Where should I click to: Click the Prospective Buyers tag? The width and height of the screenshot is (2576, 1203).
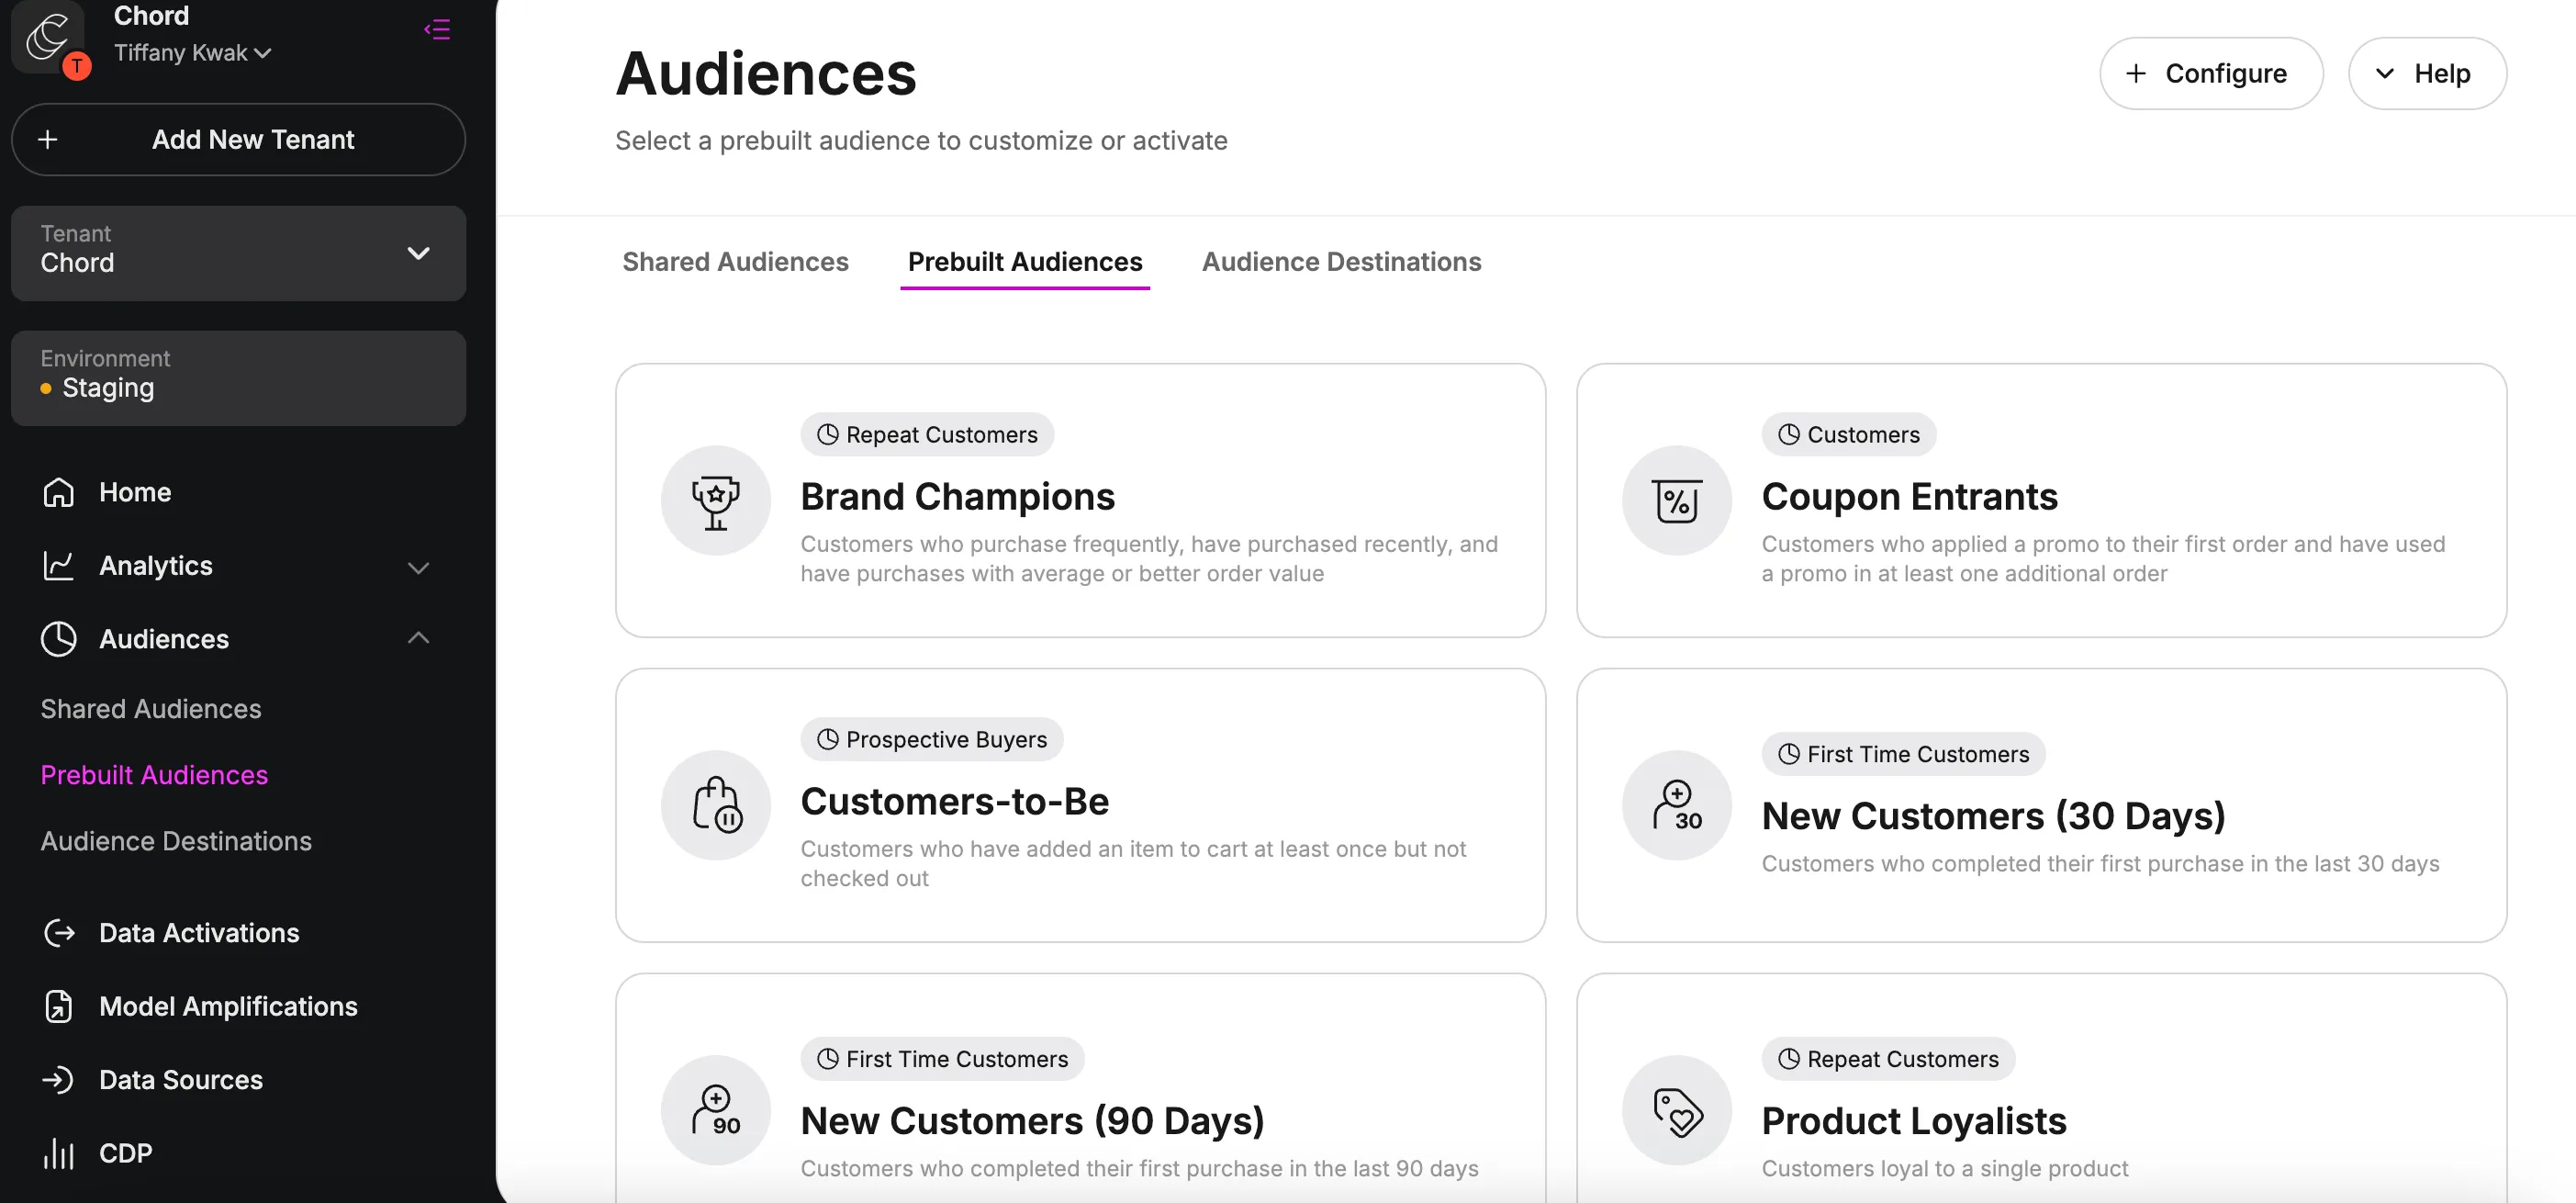[x=931, y=739]
